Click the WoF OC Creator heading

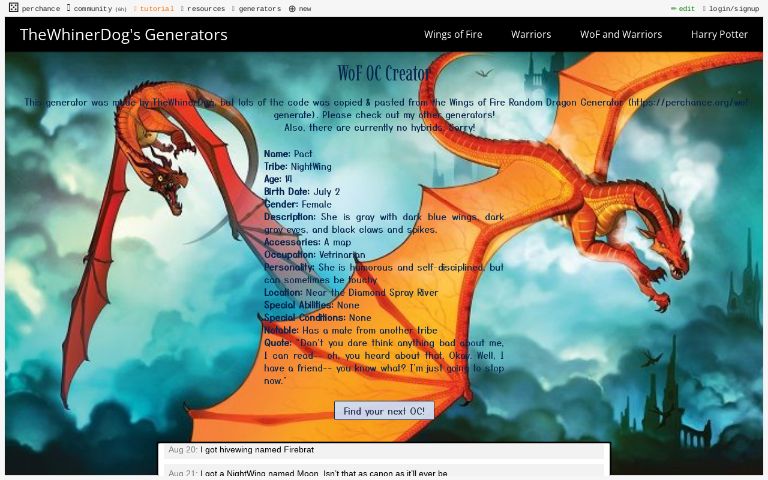[384, 73]
